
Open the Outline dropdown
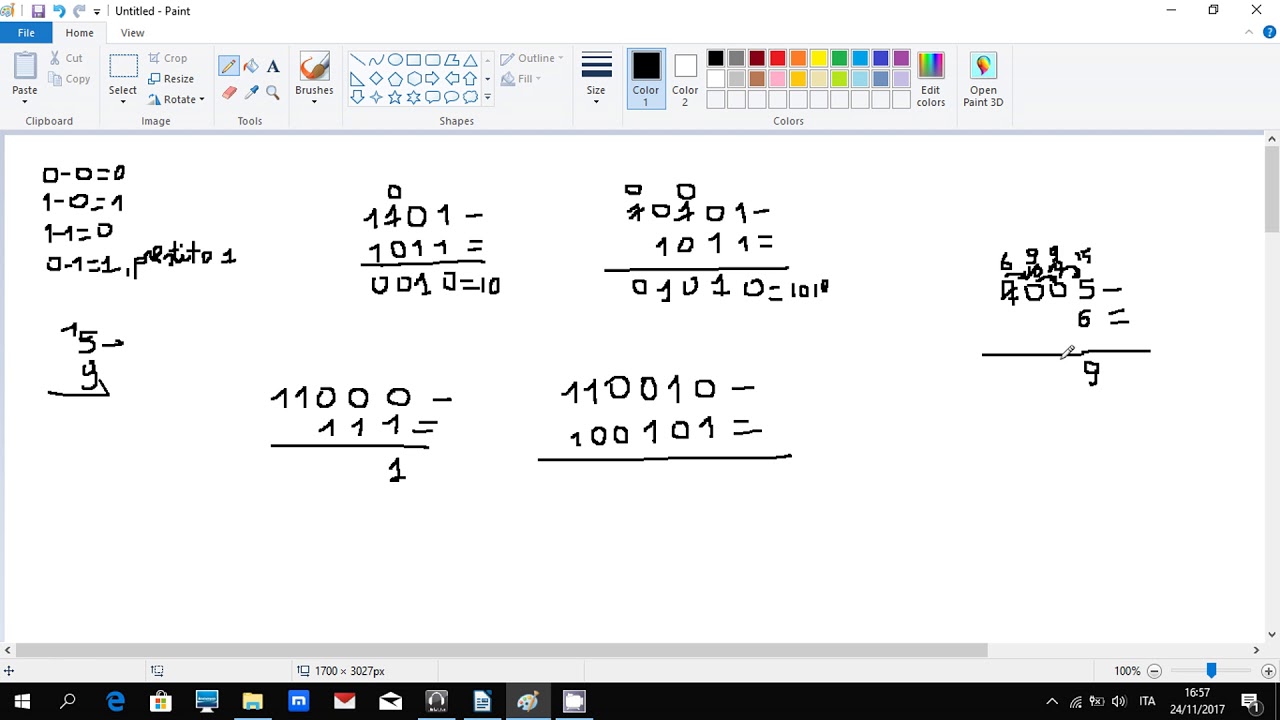click(x=531, y=58)
